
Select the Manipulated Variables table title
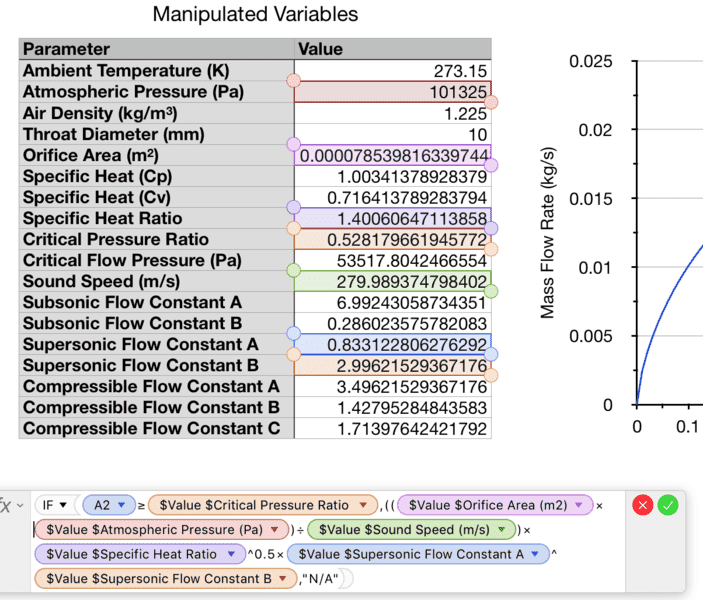pos(255,15)
